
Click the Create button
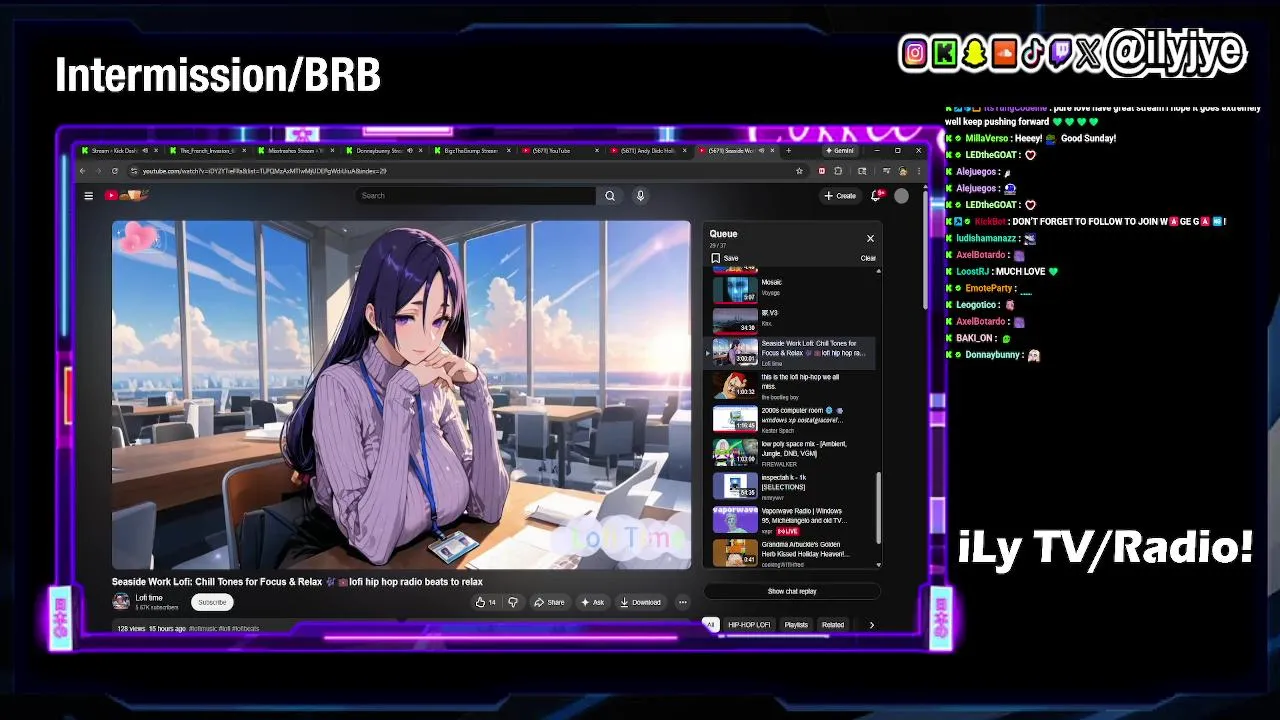tap(840, 196)
